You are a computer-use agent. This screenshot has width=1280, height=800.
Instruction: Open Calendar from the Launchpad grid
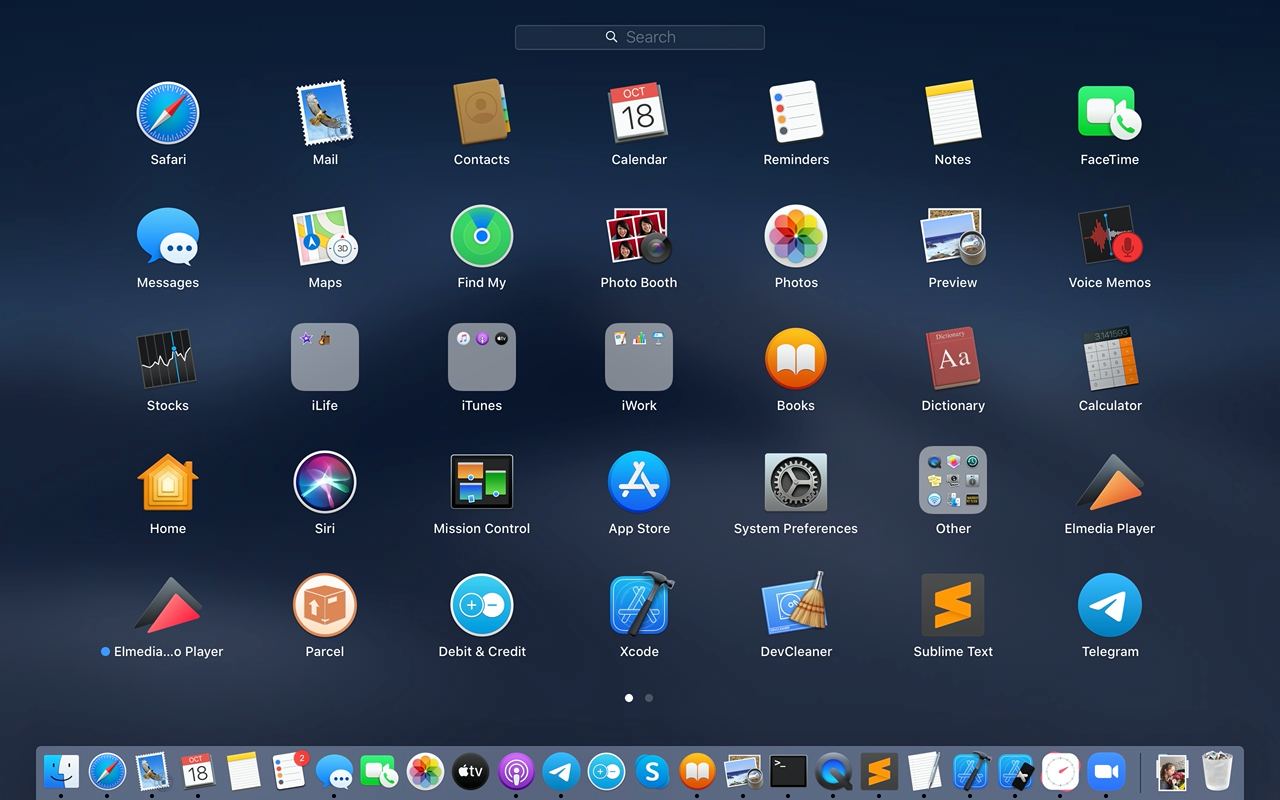tap(639, 113)
